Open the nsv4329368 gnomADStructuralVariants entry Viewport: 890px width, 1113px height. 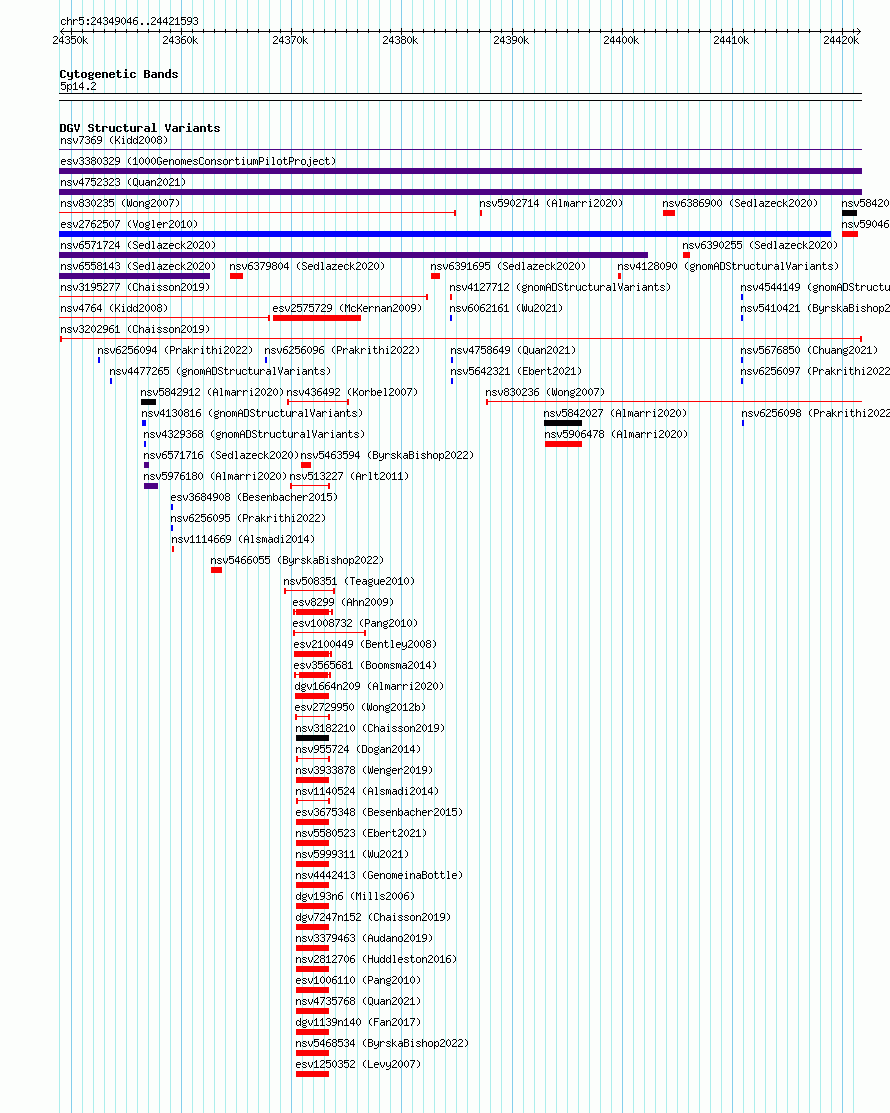click(254, 434)
